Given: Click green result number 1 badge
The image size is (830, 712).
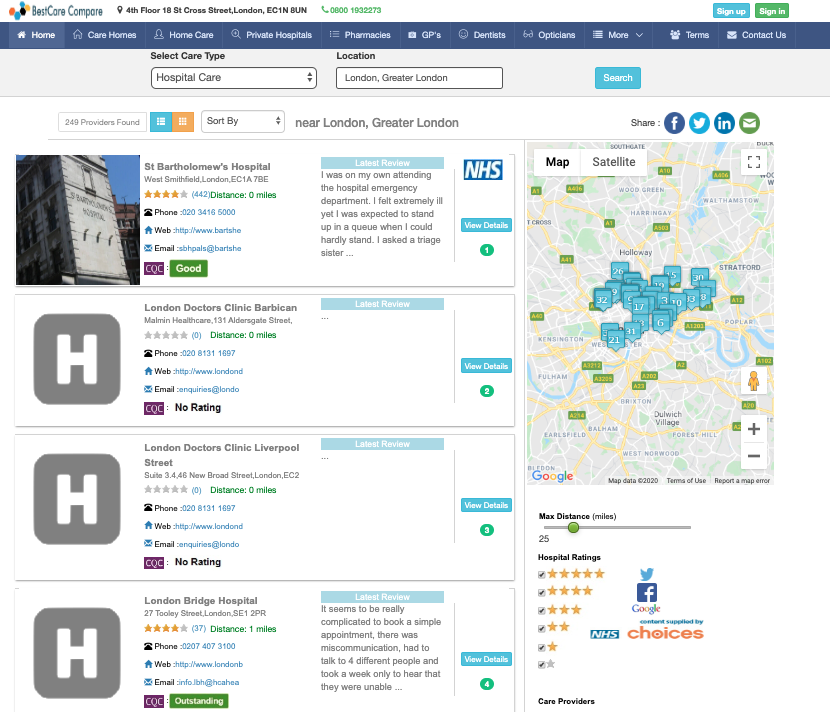Looking at the screenshot, I should click(486, 250).
